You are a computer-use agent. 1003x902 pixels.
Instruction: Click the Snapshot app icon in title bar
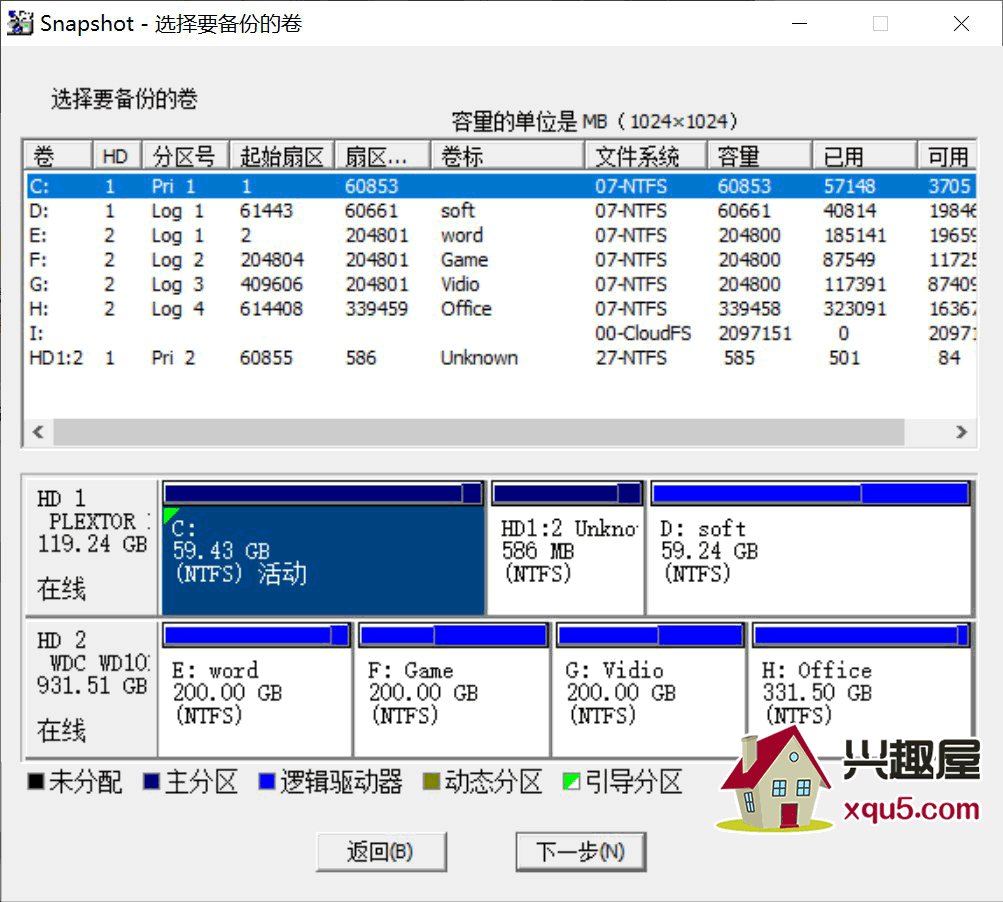(x=20, y=23)
